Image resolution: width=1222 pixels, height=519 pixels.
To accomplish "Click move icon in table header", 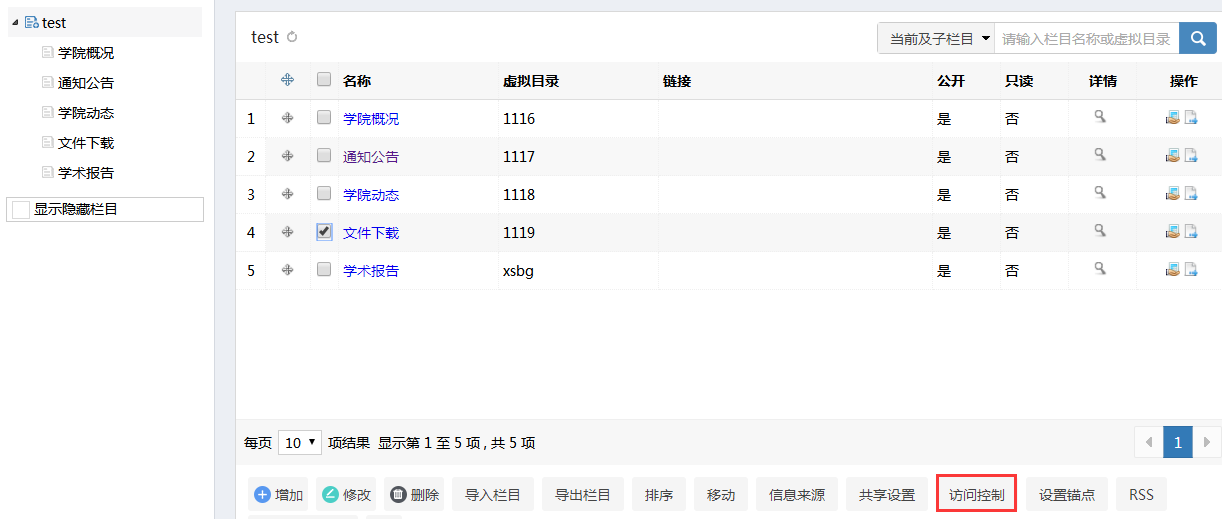I will (x=288, y=80).
